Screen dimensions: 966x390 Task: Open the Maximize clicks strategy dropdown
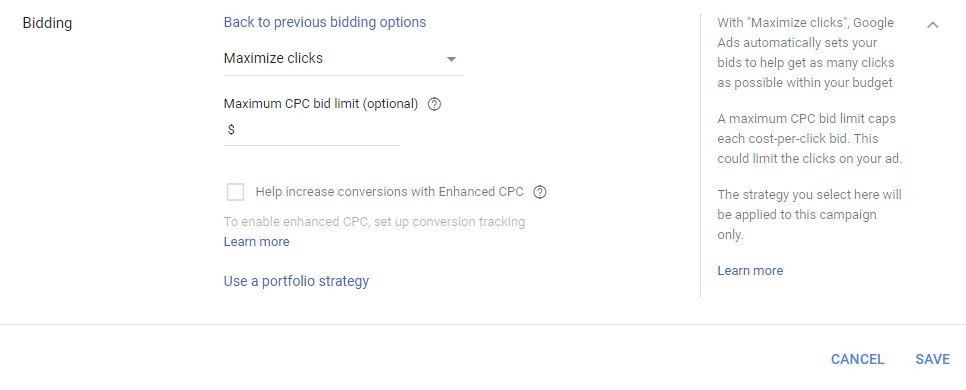[x=343, y=59]
